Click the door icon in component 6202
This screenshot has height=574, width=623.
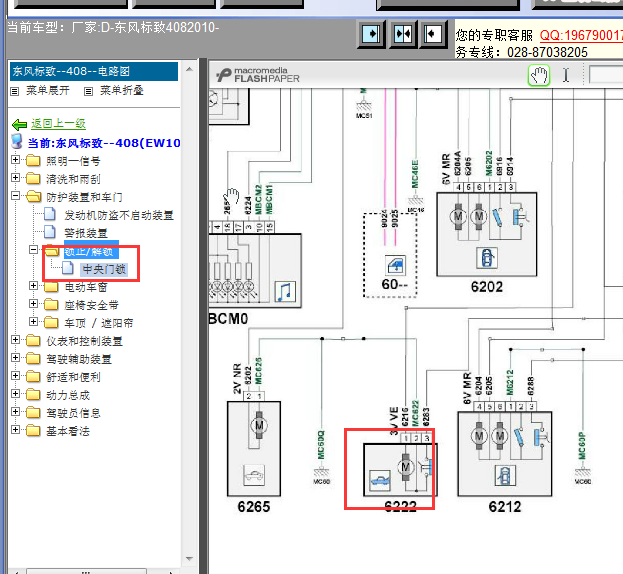[487, 257]
